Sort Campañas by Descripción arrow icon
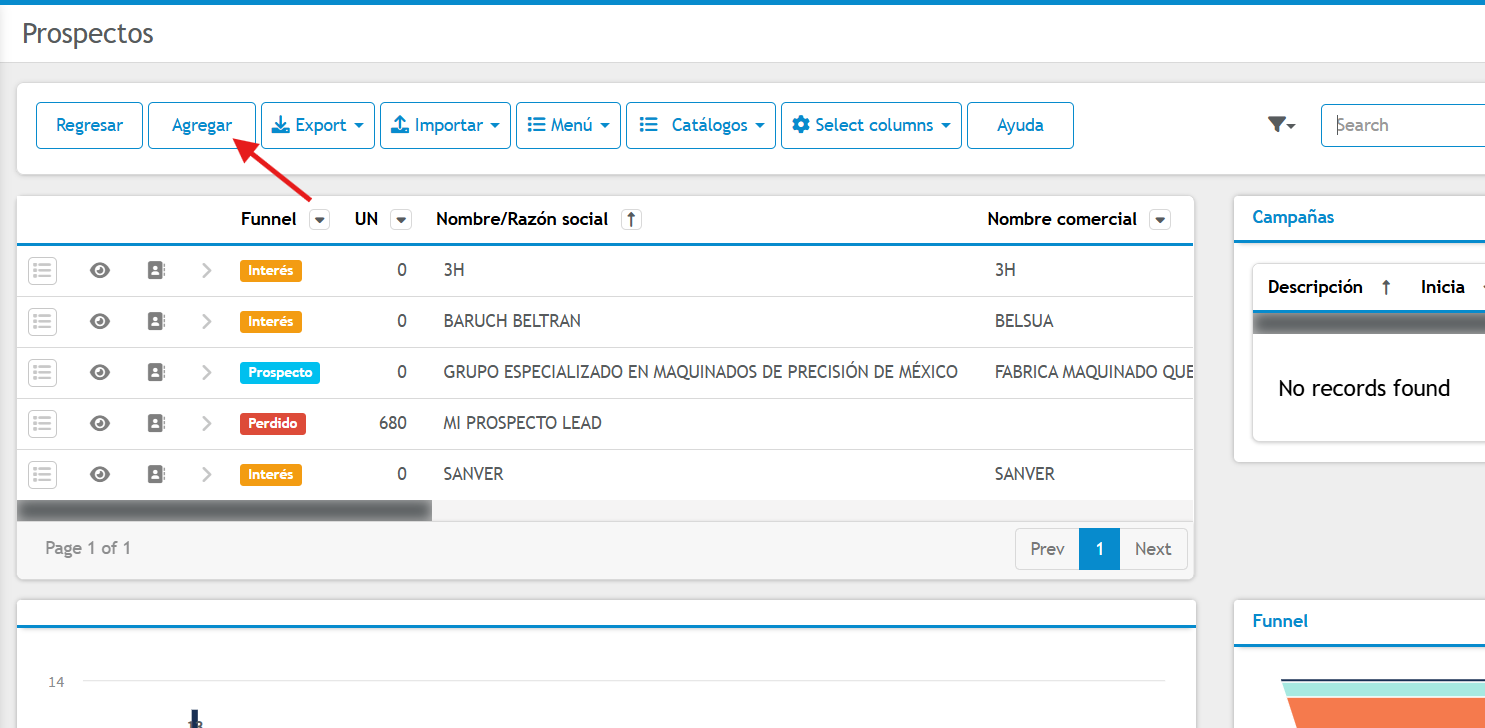Screen dimensions: 1485x728 [1386, 287]
